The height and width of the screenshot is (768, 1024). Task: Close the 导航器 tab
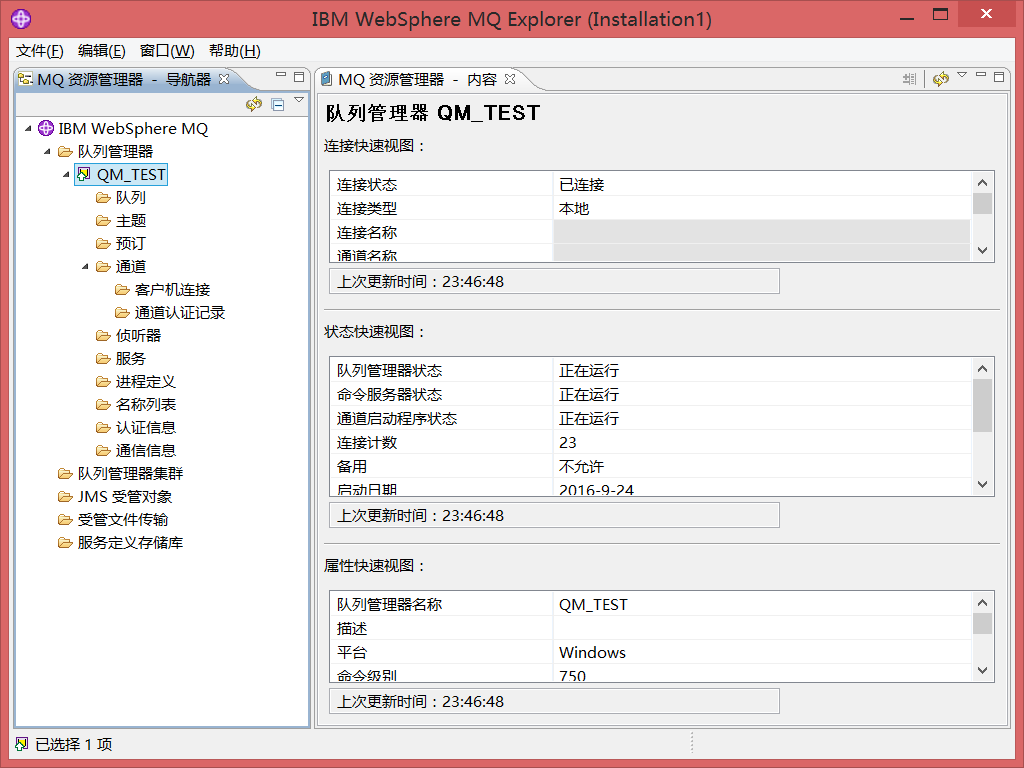tap(224, 79)
